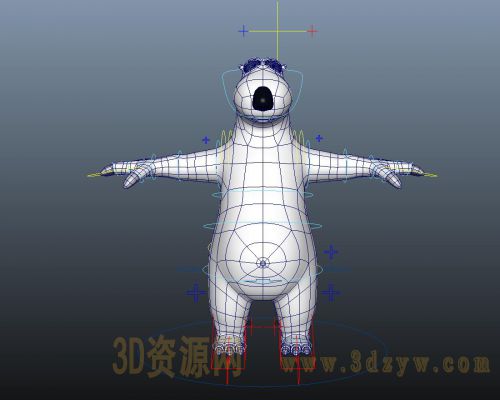Image resolution: width=500 pixels, height=400 pixels.
Task: Select the blue cross near right shoulder
Action: coord(319,138)
